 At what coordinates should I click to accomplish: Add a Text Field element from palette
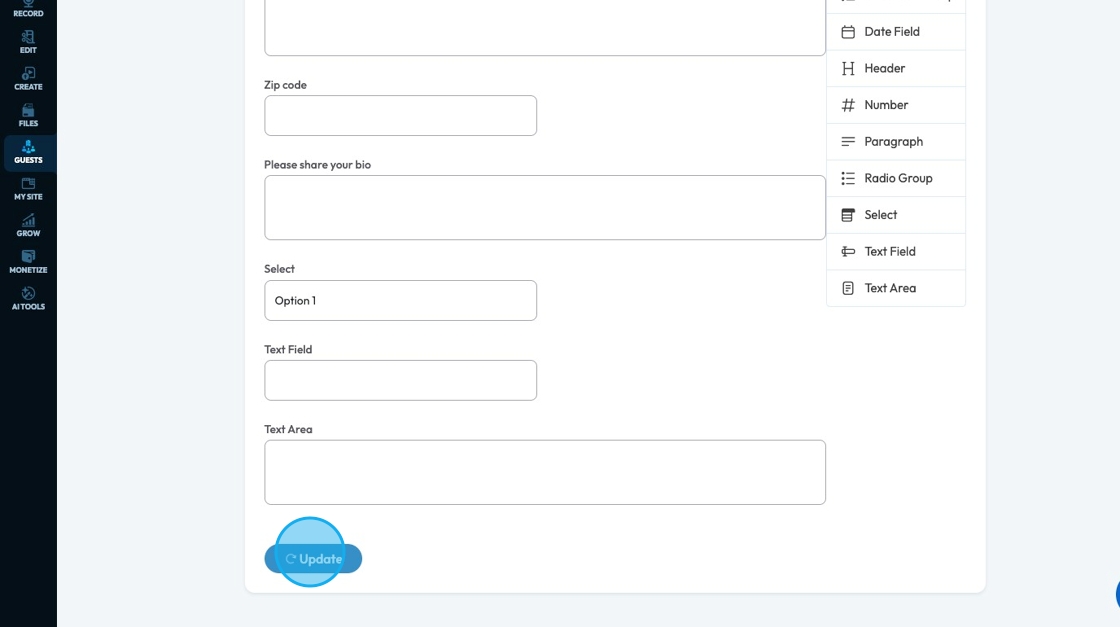tap(896, 251)
